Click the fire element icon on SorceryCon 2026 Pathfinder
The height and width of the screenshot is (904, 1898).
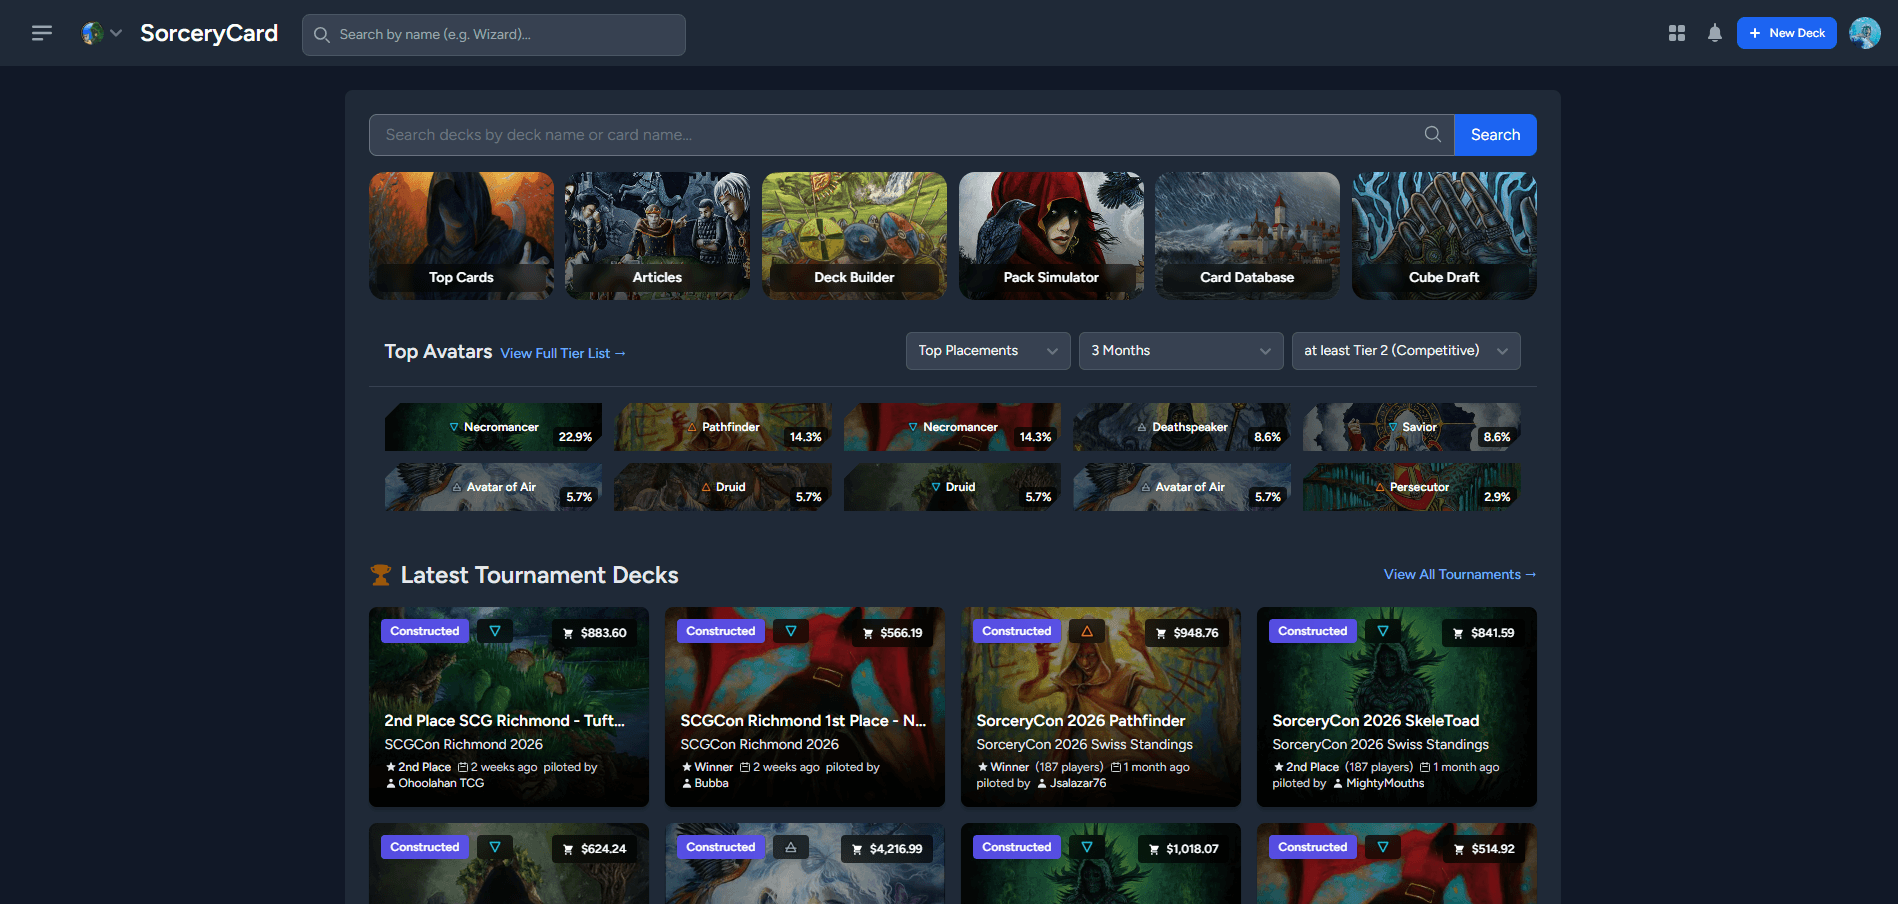(x=1086, y=630)
